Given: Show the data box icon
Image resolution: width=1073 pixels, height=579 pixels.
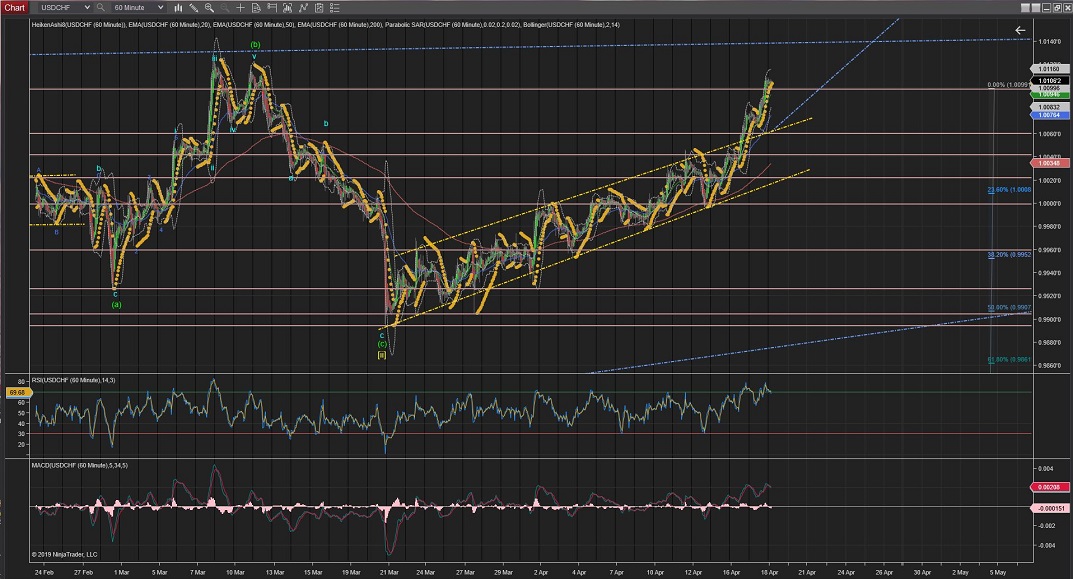Looking at the screenshot, I should tap(256, 8).
